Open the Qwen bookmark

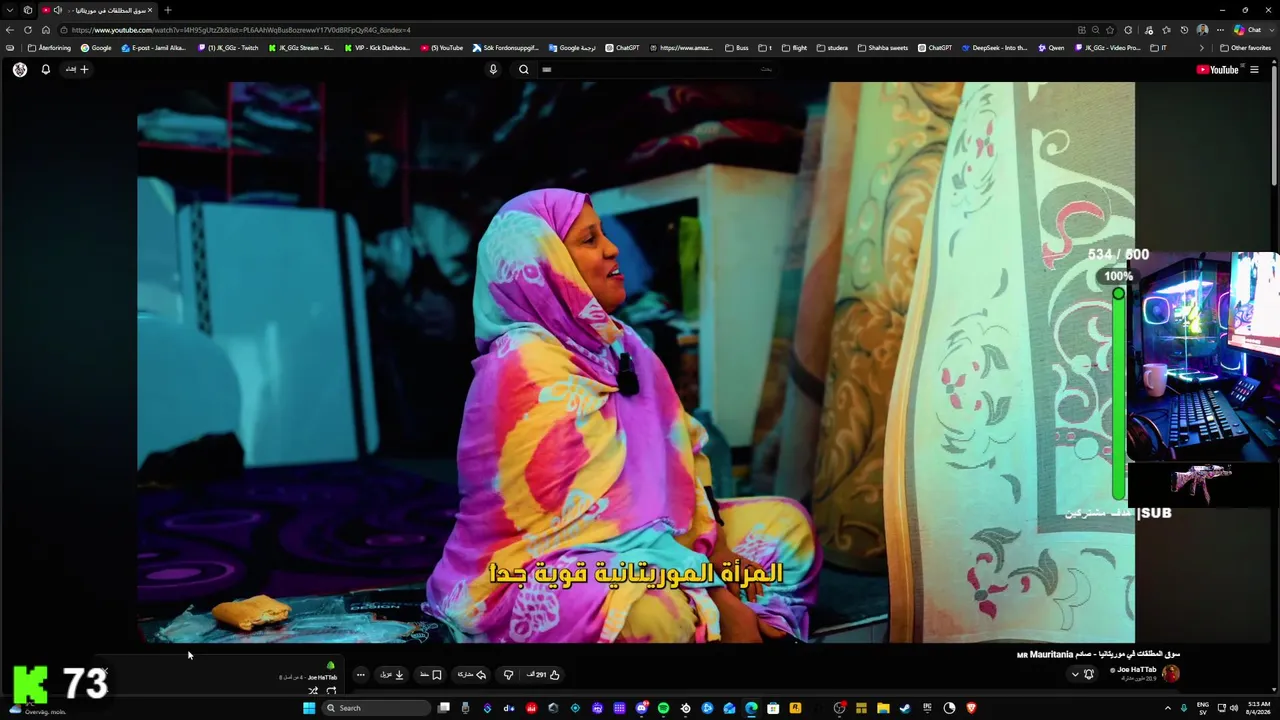1050,48
